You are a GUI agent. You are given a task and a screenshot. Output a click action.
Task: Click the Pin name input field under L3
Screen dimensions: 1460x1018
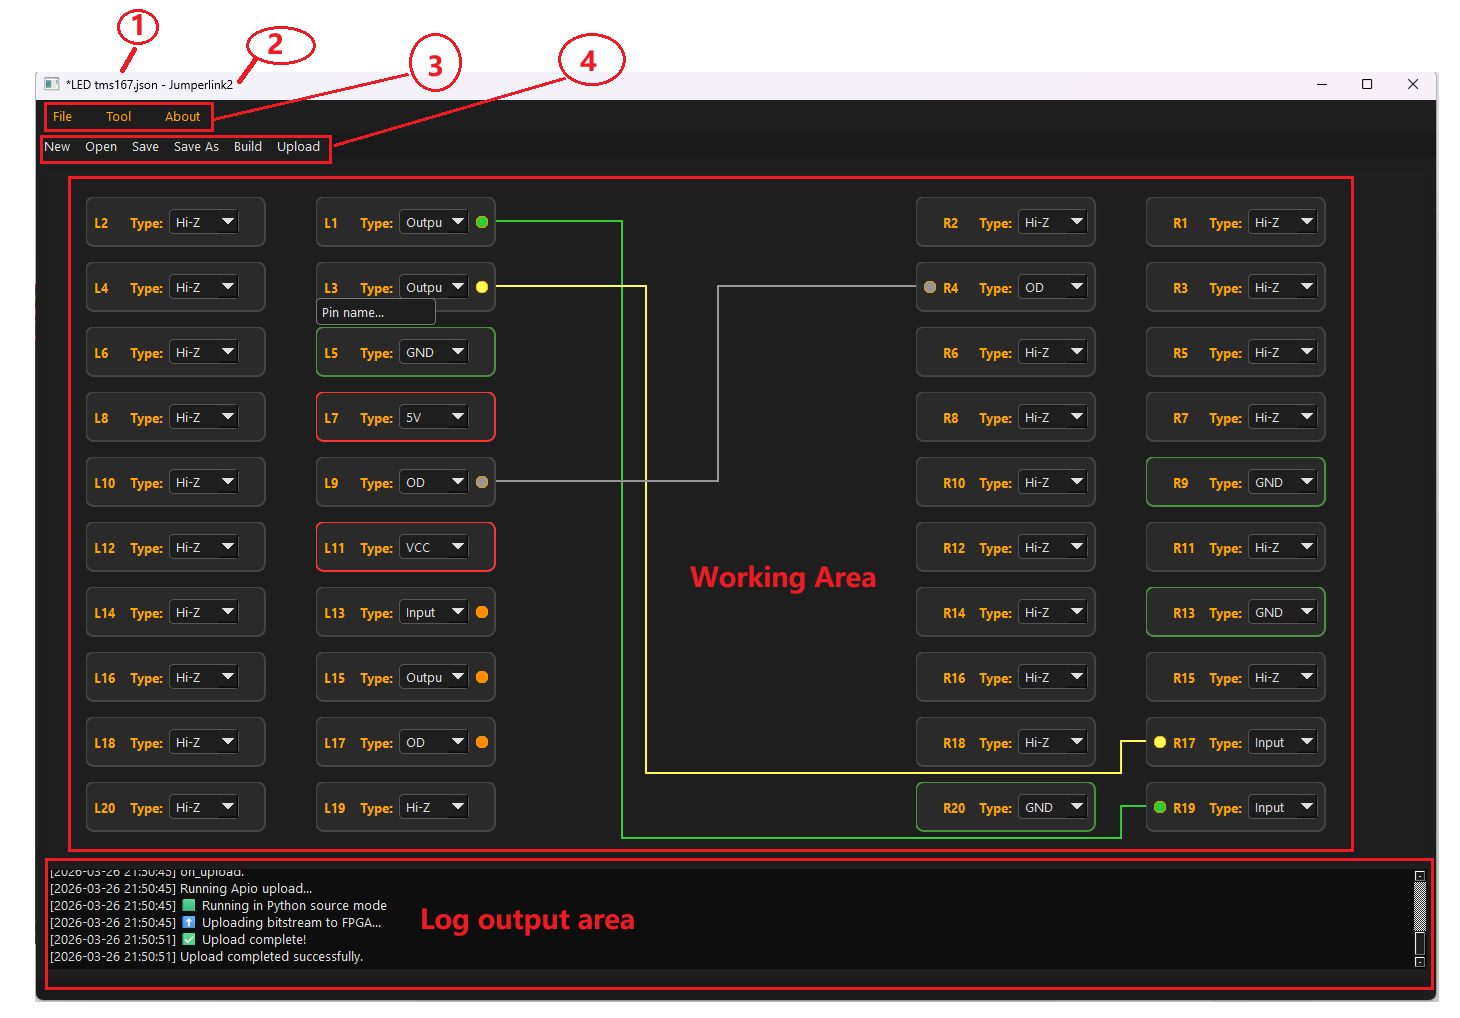(x=376, y=313)
